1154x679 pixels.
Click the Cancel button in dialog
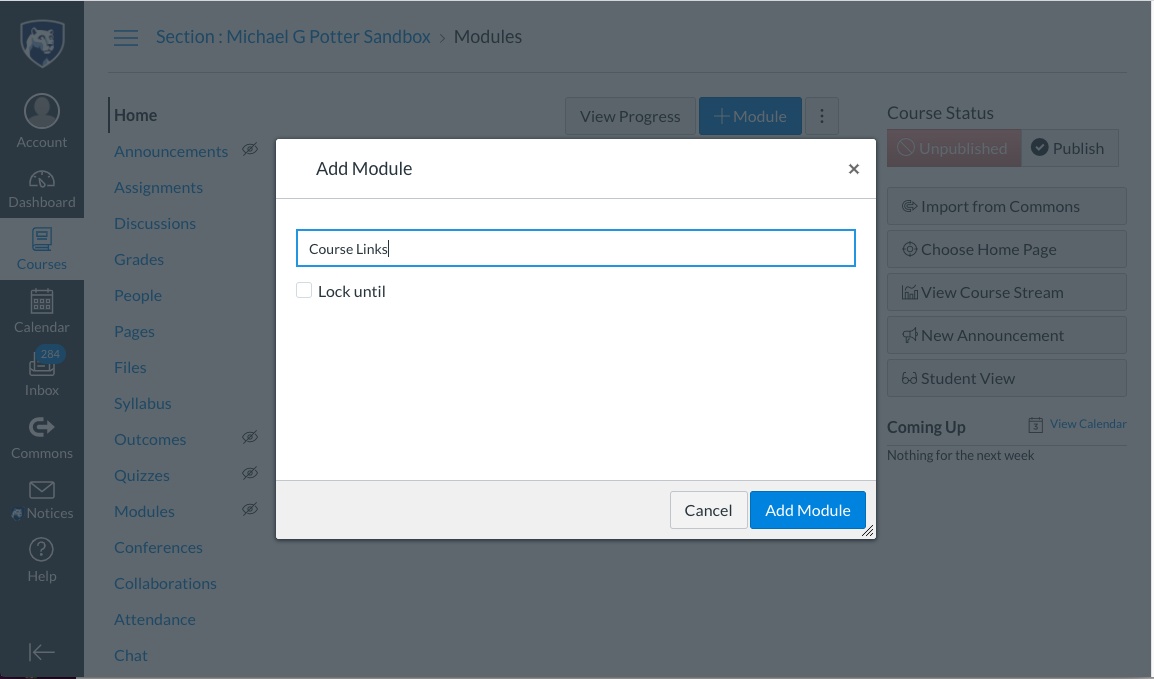click(x=708, y=510)
